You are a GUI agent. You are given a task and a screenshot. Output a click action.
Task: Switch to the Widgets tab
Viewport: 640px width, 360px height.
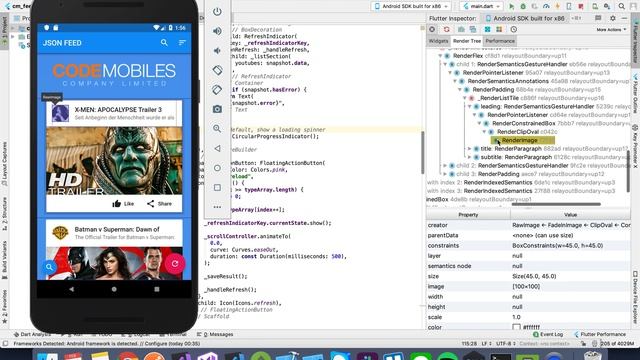click(438, 41)
